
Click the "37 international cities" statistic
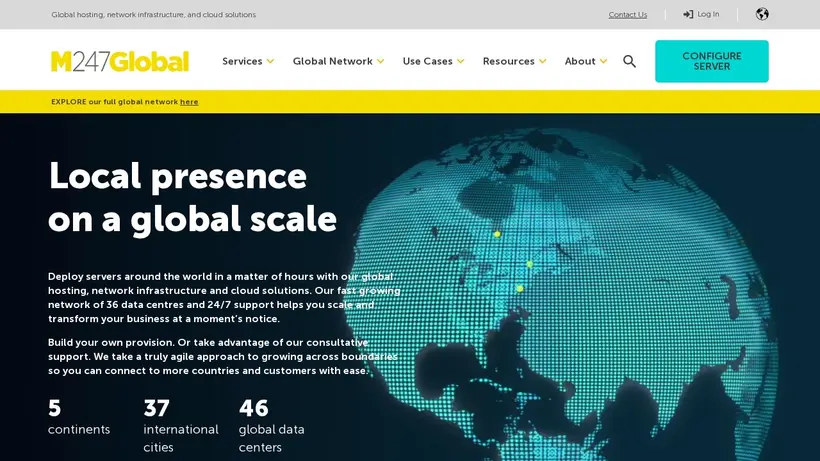[181, 426]
